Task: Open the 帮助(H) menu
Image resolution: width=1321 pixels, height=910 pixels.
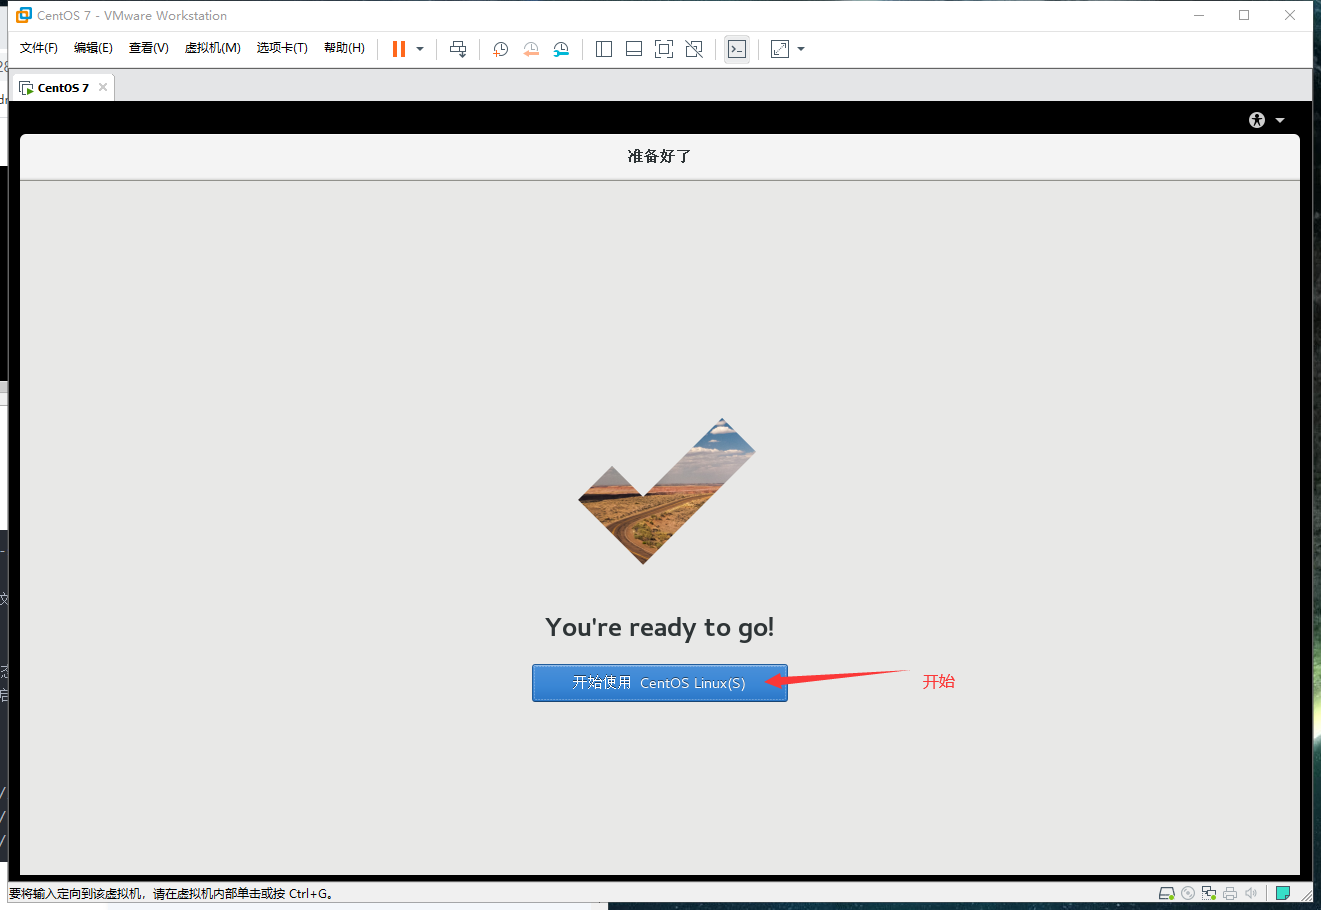Action: tap(344, 48)
